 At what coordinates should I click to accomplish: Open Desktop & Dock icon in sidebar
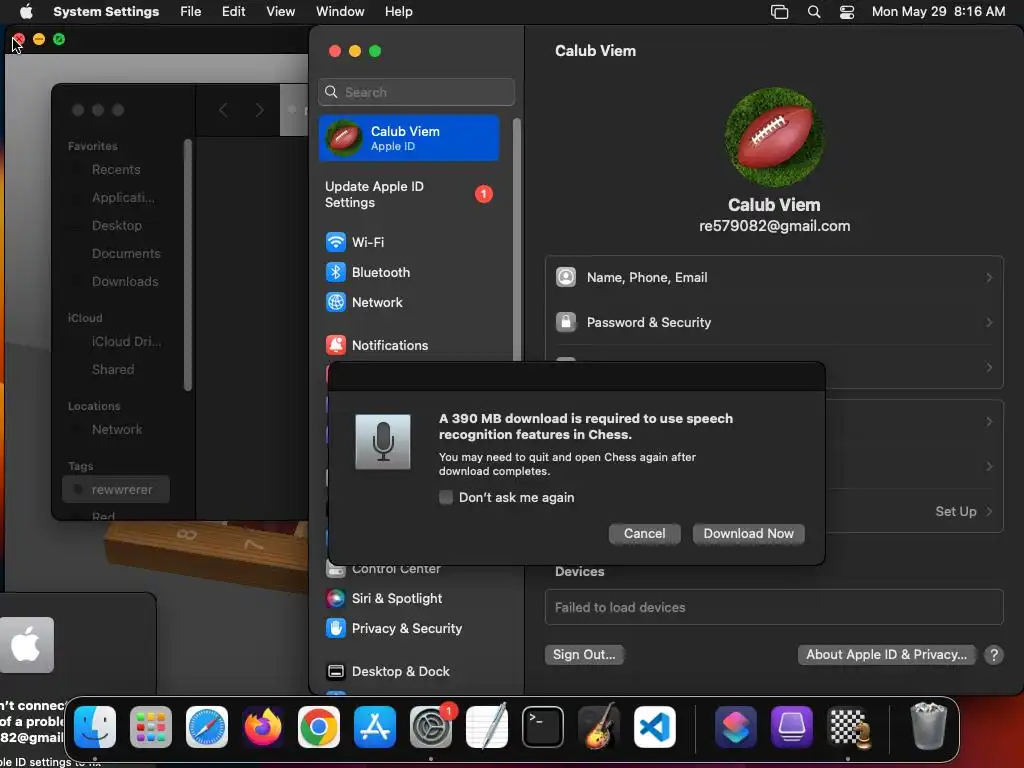point(336,671)
